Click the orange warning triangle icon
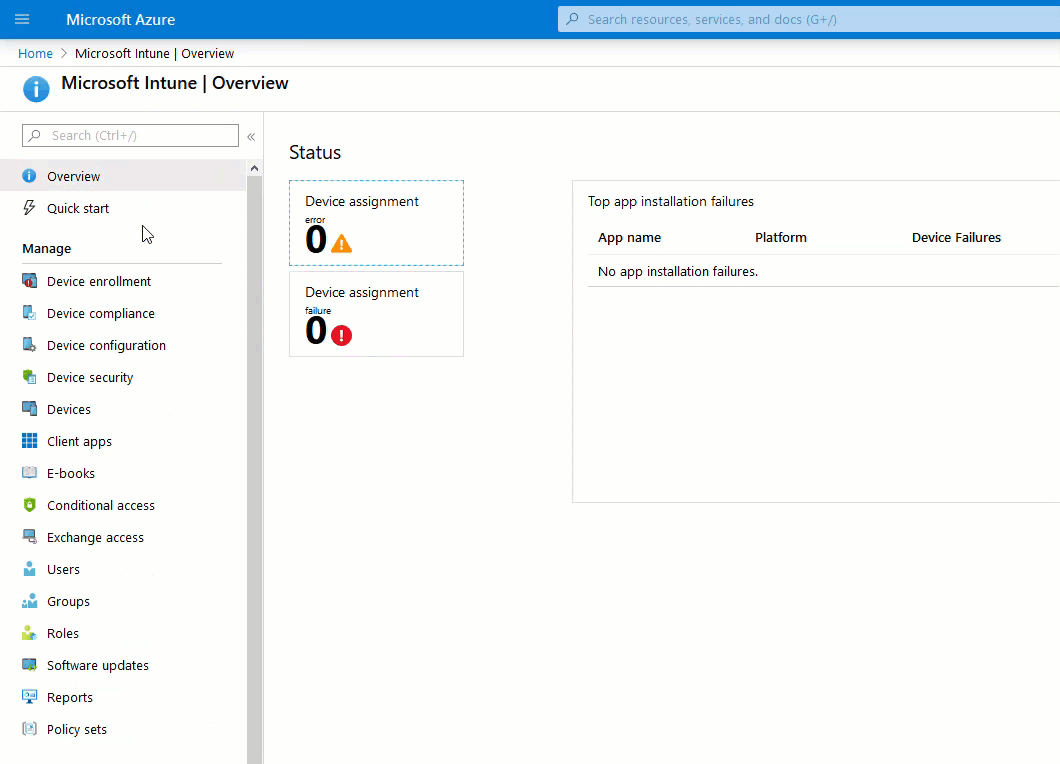This screenshot has height=764, width=1060. [x=341, y=243]
